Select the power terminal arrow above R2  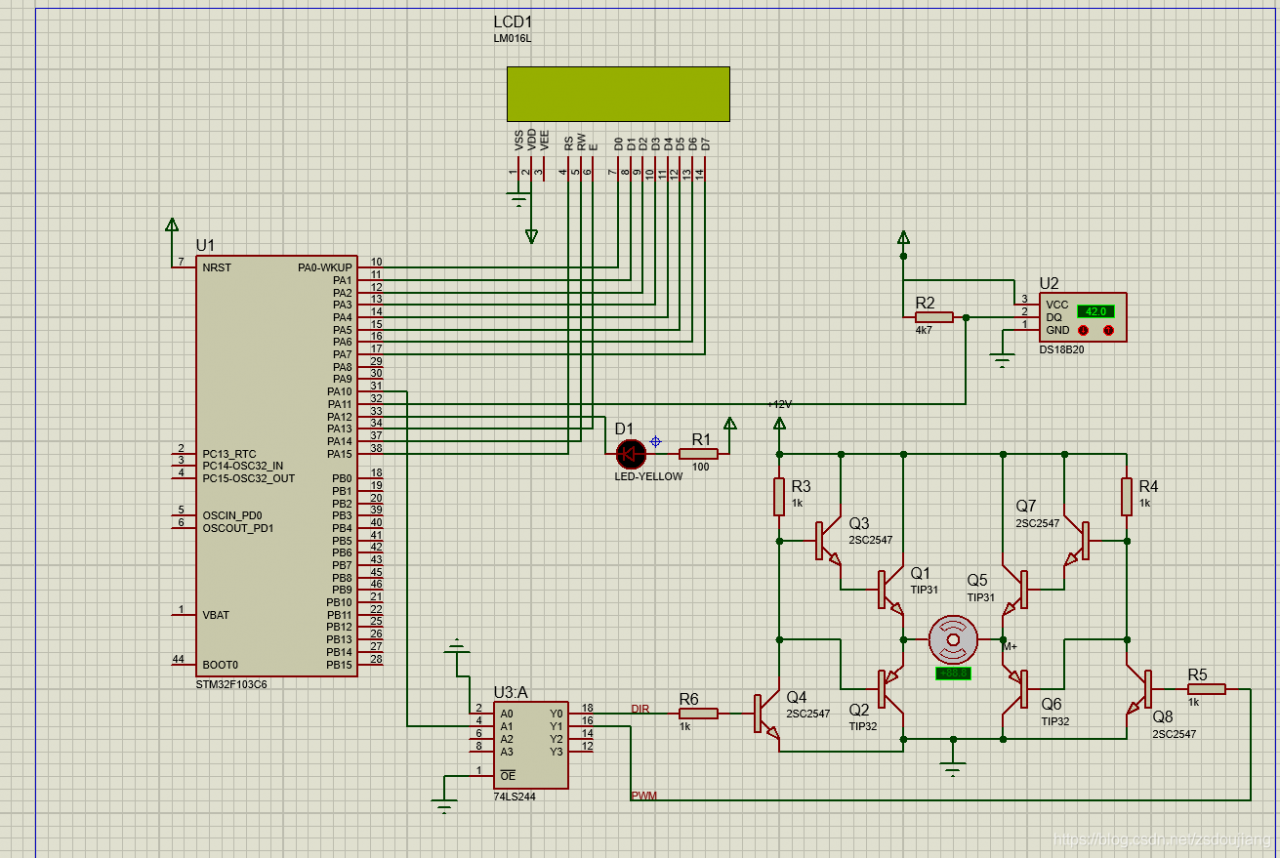click(903, 238)
